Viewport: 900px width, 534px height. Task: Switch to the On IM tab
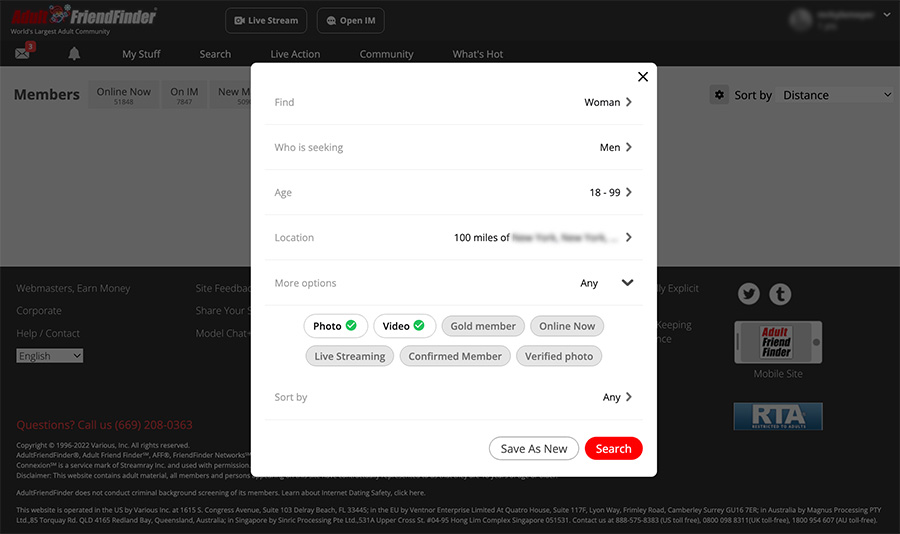coord(184,95)
